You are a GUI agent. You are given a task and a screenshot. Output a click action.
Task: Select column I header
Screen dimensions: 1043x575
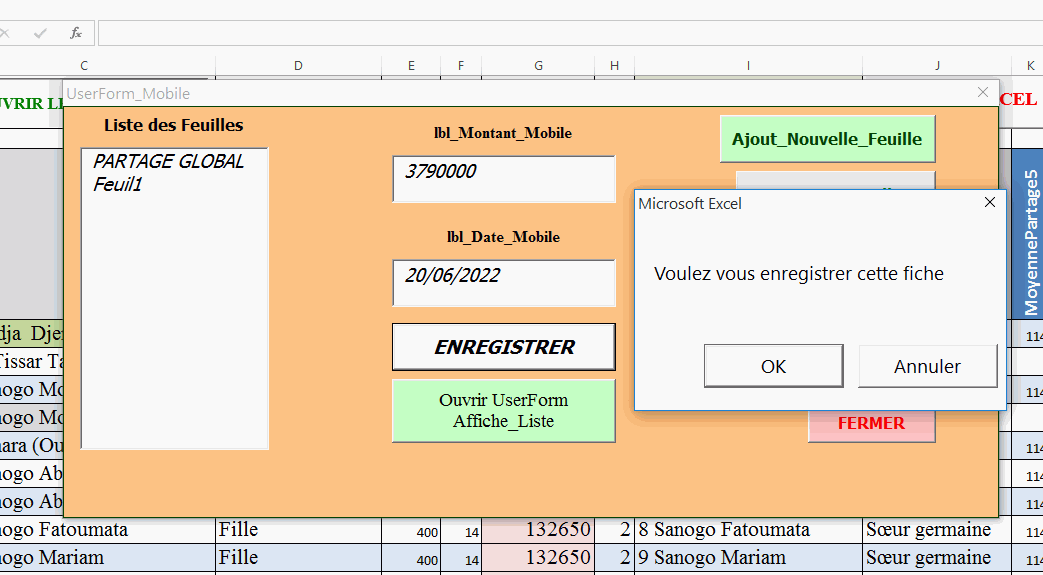747,66
